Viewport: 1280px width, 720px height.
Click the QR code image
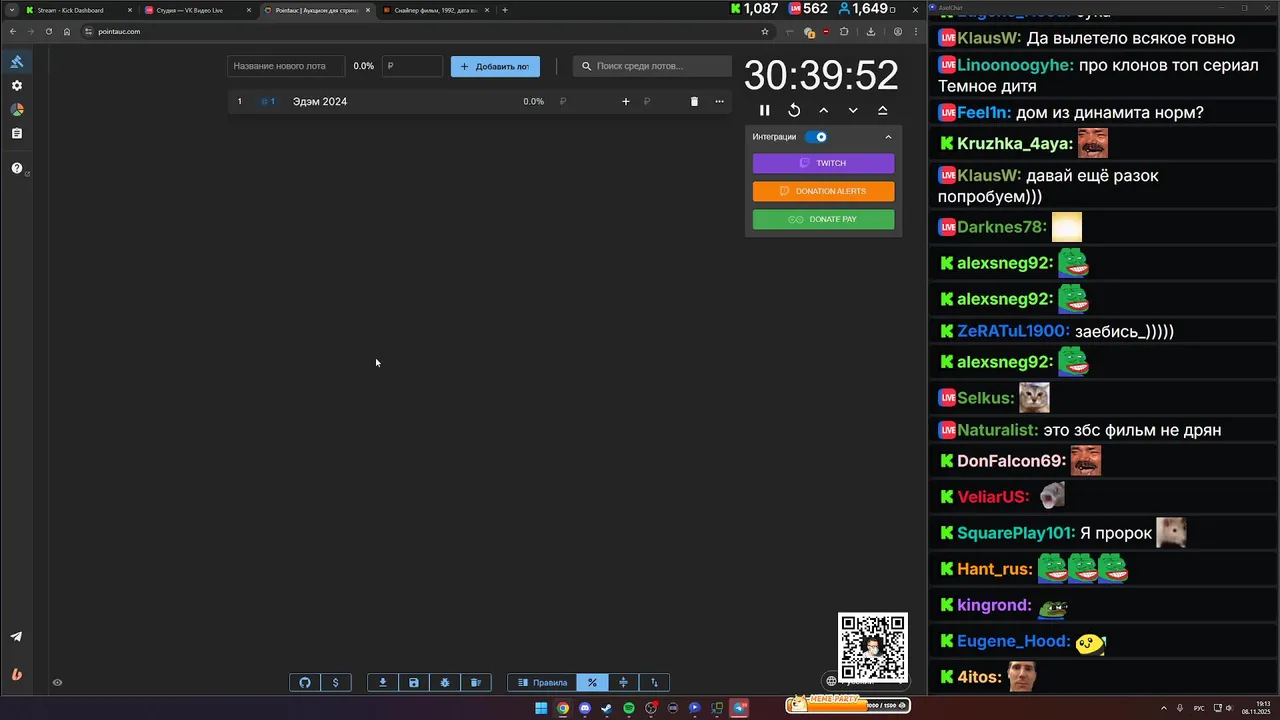point(872,648)
